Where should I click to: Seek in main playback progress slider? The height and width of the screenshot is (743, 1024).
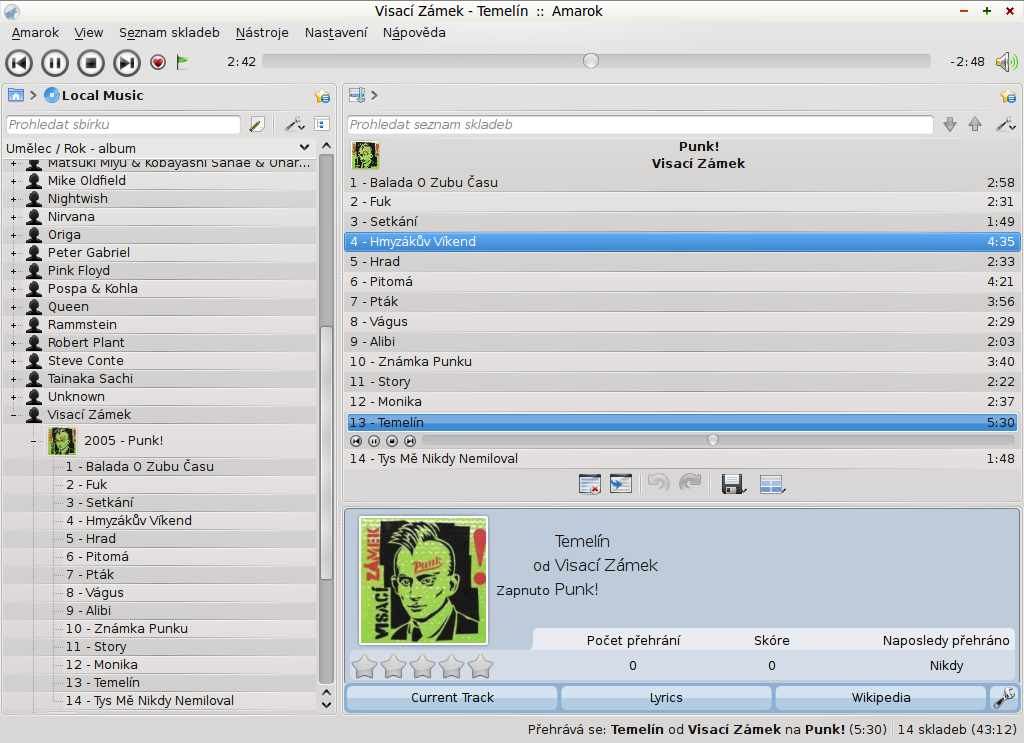click(x=596, y=61)
